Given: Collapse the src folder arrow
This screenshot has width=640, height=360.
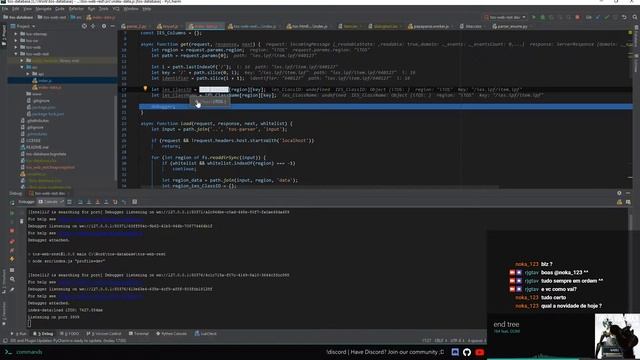Looking at the screenshot, I should [x=22, y=67].
